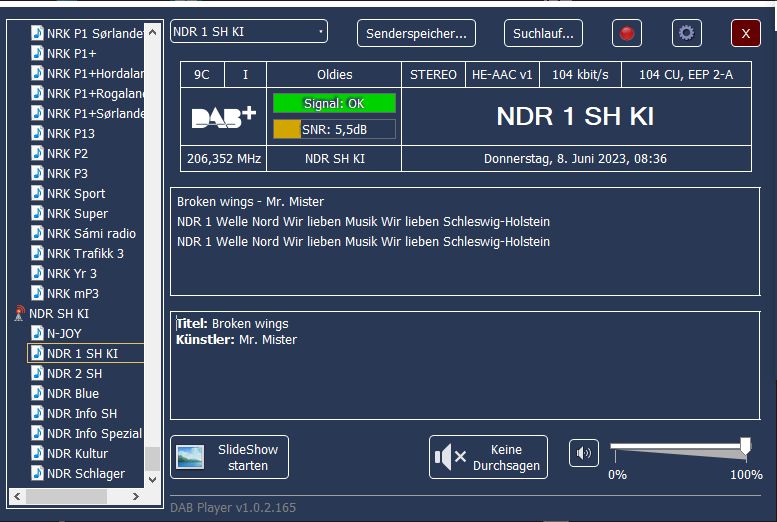Open the NDR 1 SH KI station dropdown
This screenshot has width=777, height=522.
[x=249, y=32]
